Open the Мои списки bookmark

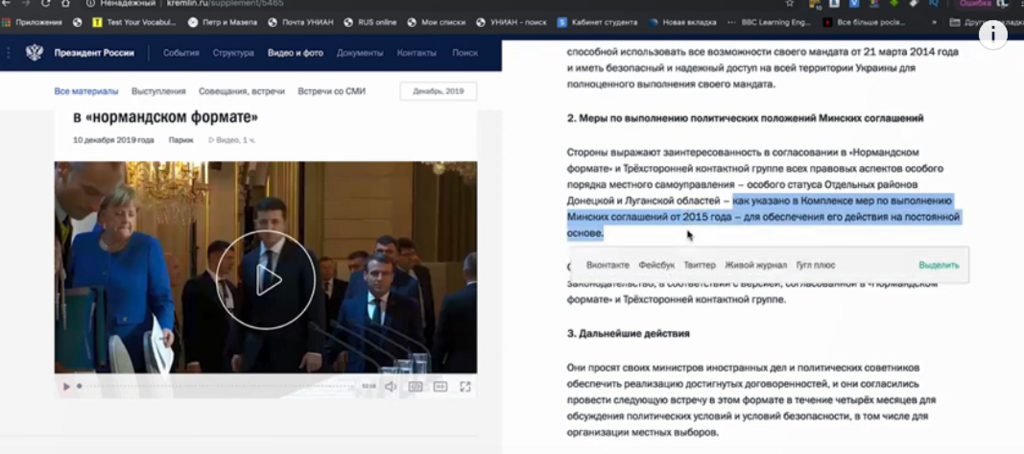click(436, 22)
